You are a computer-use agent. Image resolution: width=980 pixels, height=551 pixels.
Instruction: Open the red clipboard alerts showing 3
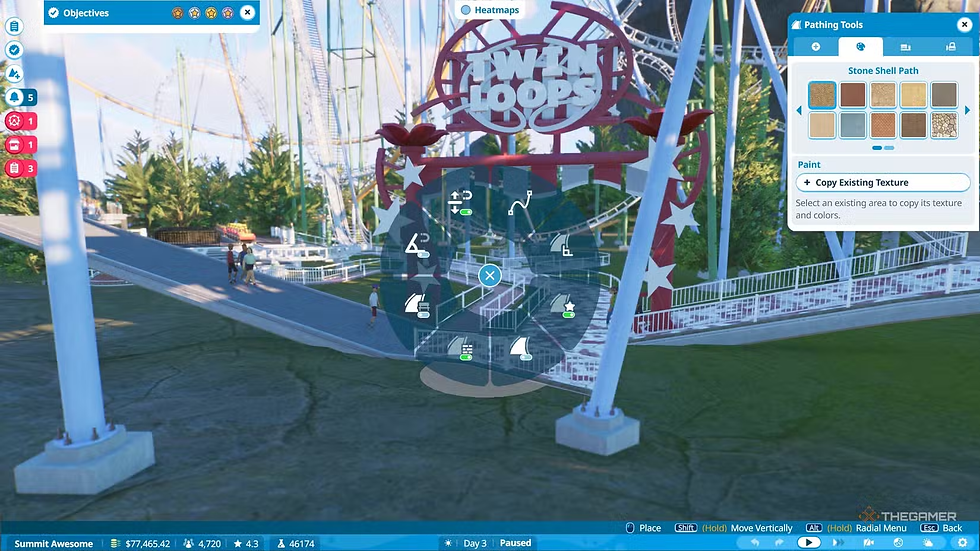(x=21, y=169)
